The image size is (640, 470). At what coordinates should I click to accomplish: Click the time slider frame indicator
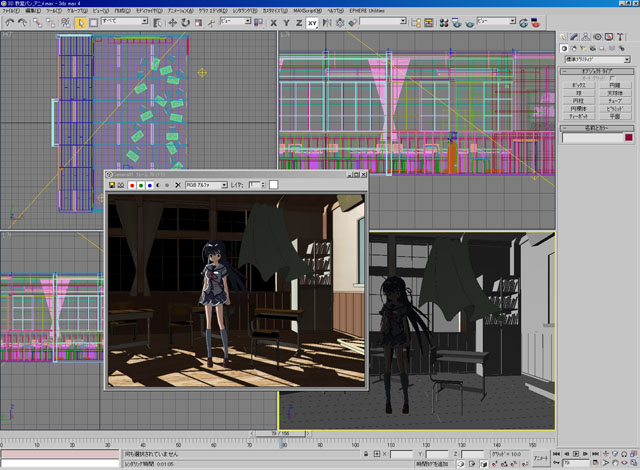point(280,433)
